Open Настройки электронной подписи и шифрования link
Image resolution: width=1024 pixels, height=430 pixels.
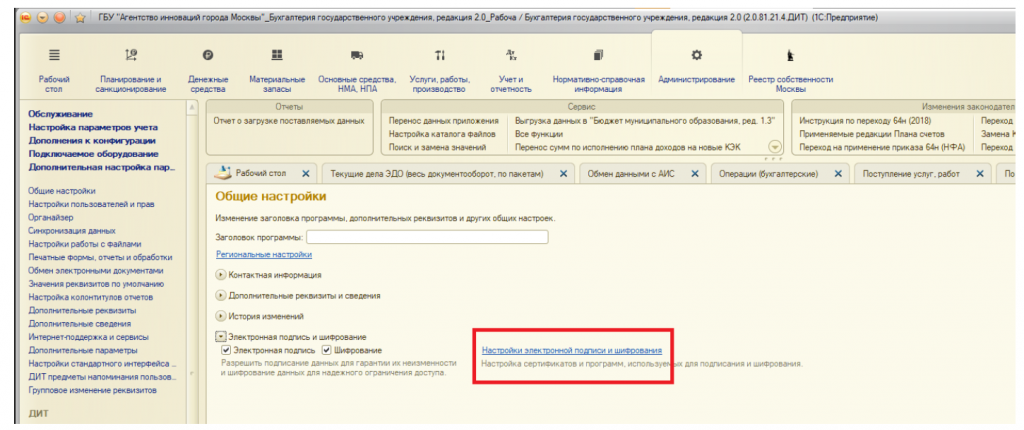pos(572,351)
